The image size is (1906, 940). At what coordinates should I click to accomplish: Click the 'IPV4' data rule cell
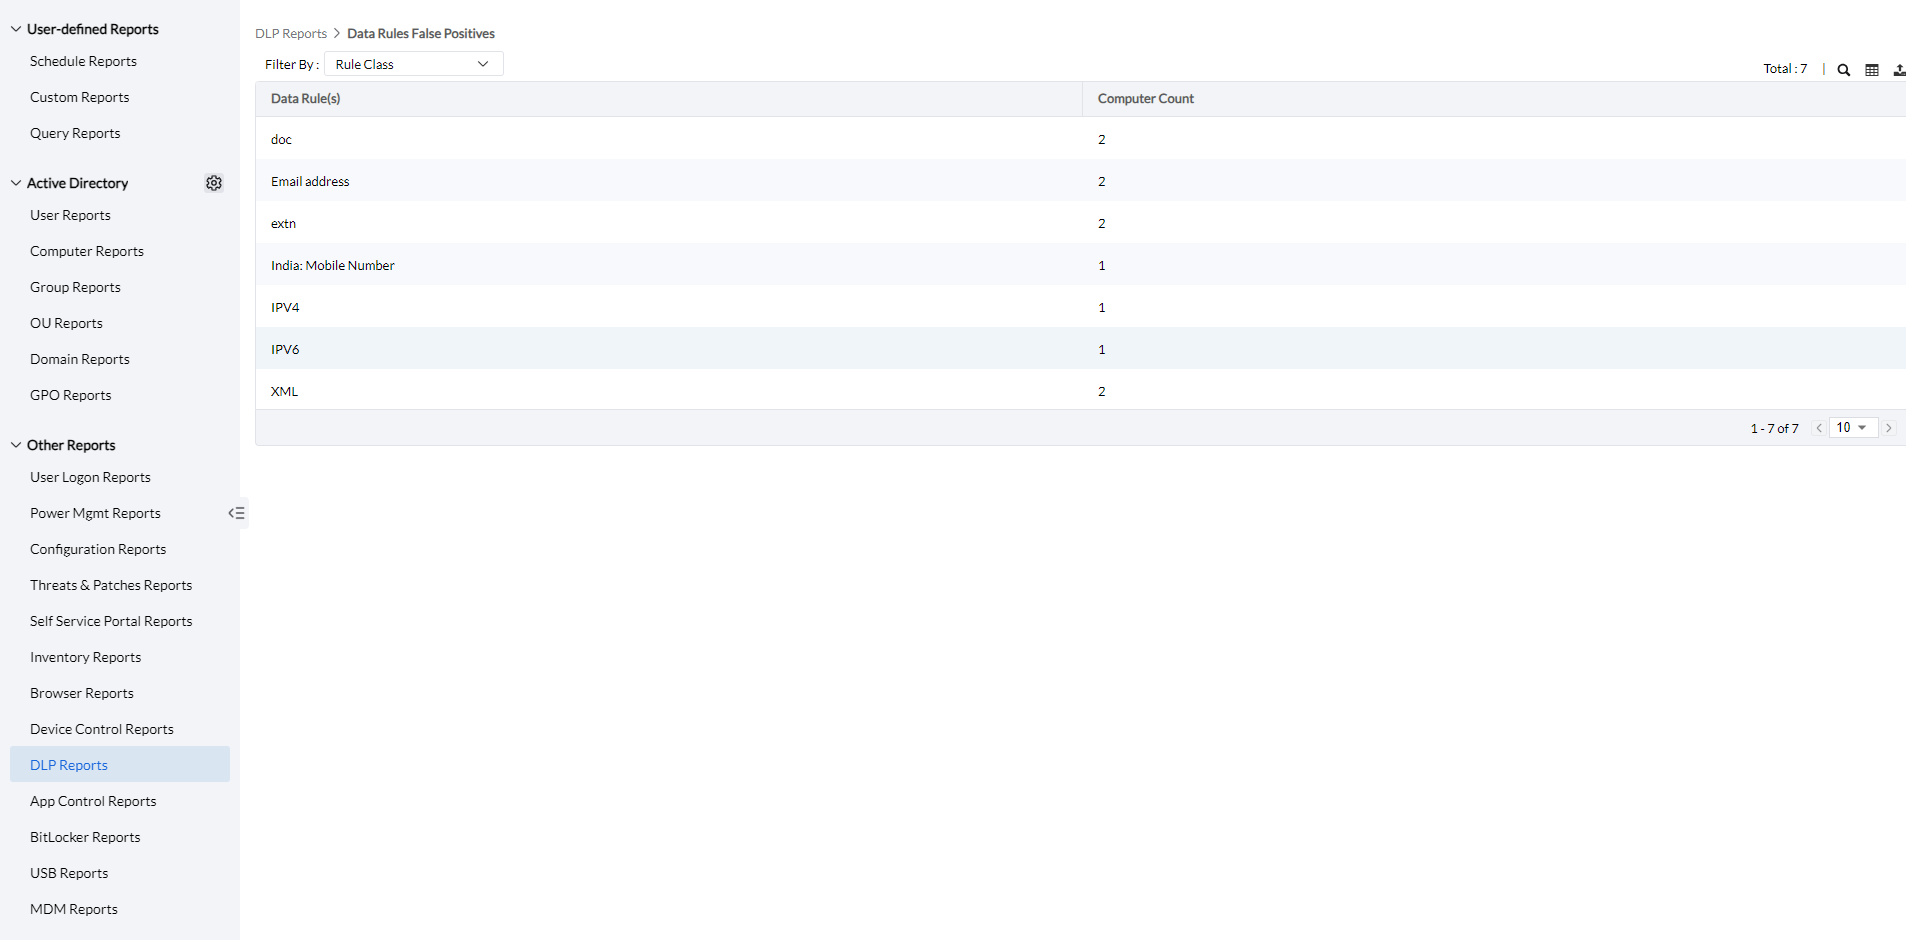click(285, 307)
